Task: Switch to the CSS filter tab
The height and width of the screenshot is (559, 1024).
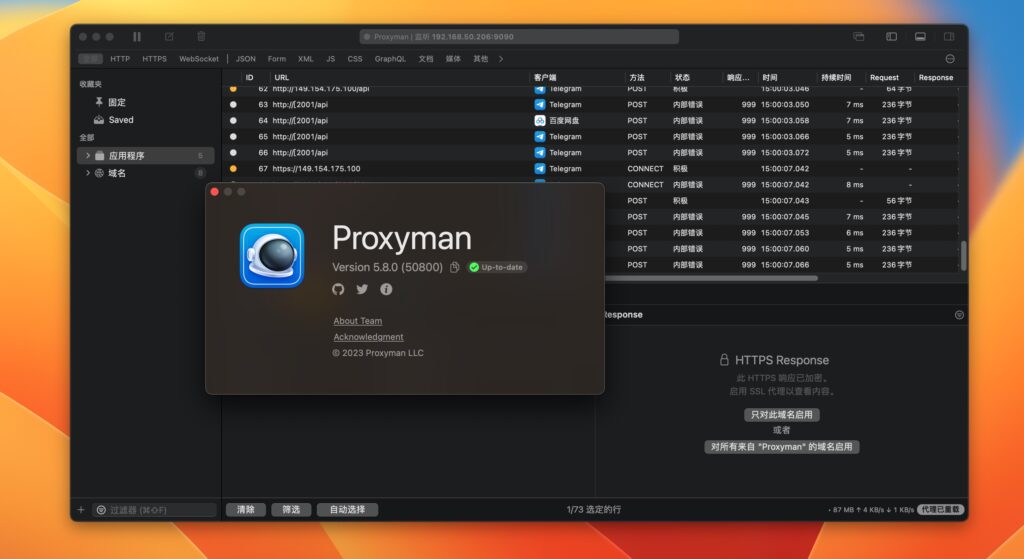Action: pos(355,59)
